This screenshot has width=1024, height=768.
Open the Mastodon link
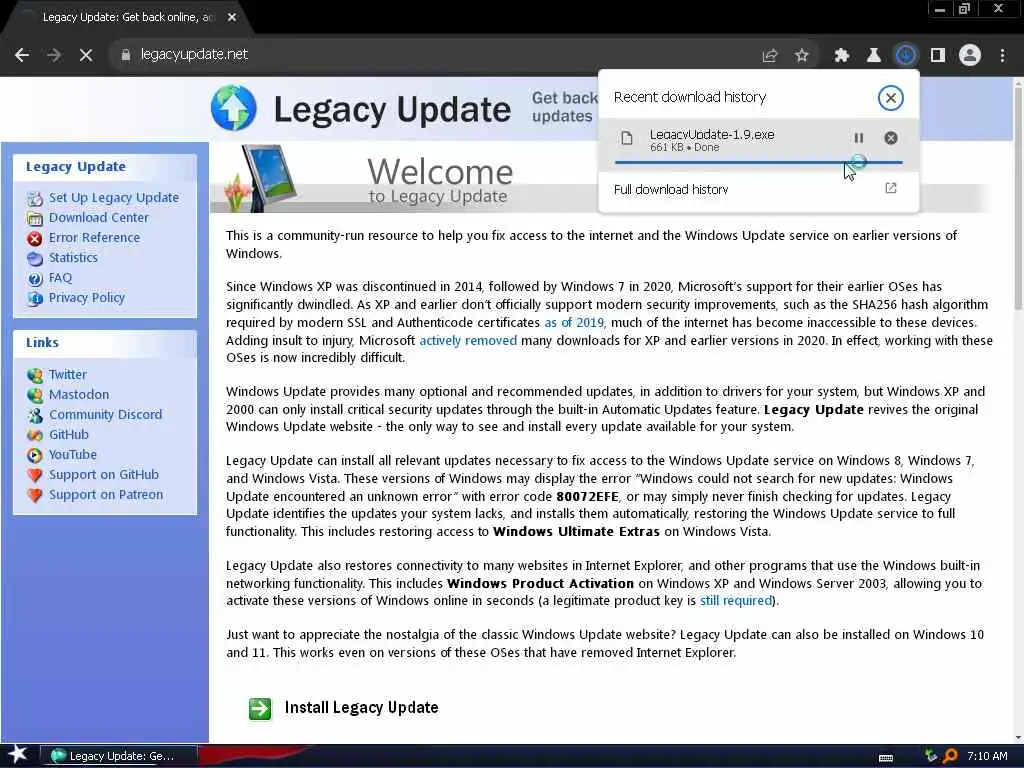tap(78, 394)
